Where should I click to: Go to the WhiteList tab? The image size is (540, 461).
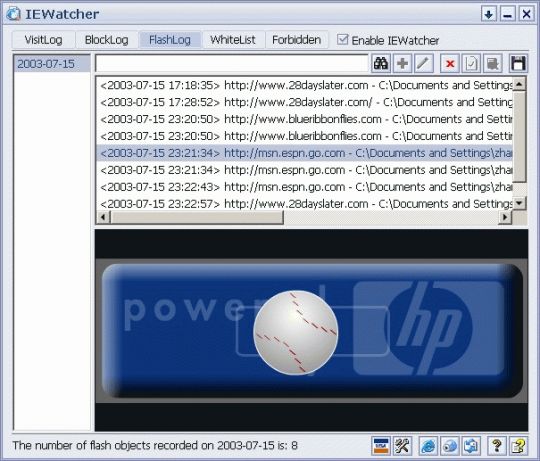tap(233, 40)
